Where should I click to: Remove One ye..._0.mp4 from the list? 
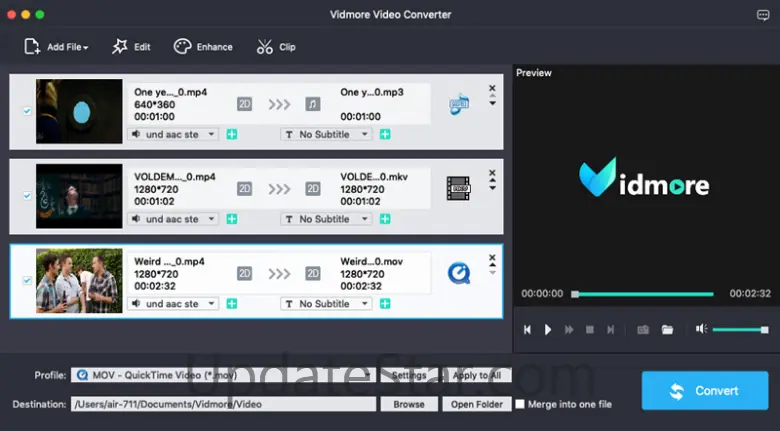[492, 87]
